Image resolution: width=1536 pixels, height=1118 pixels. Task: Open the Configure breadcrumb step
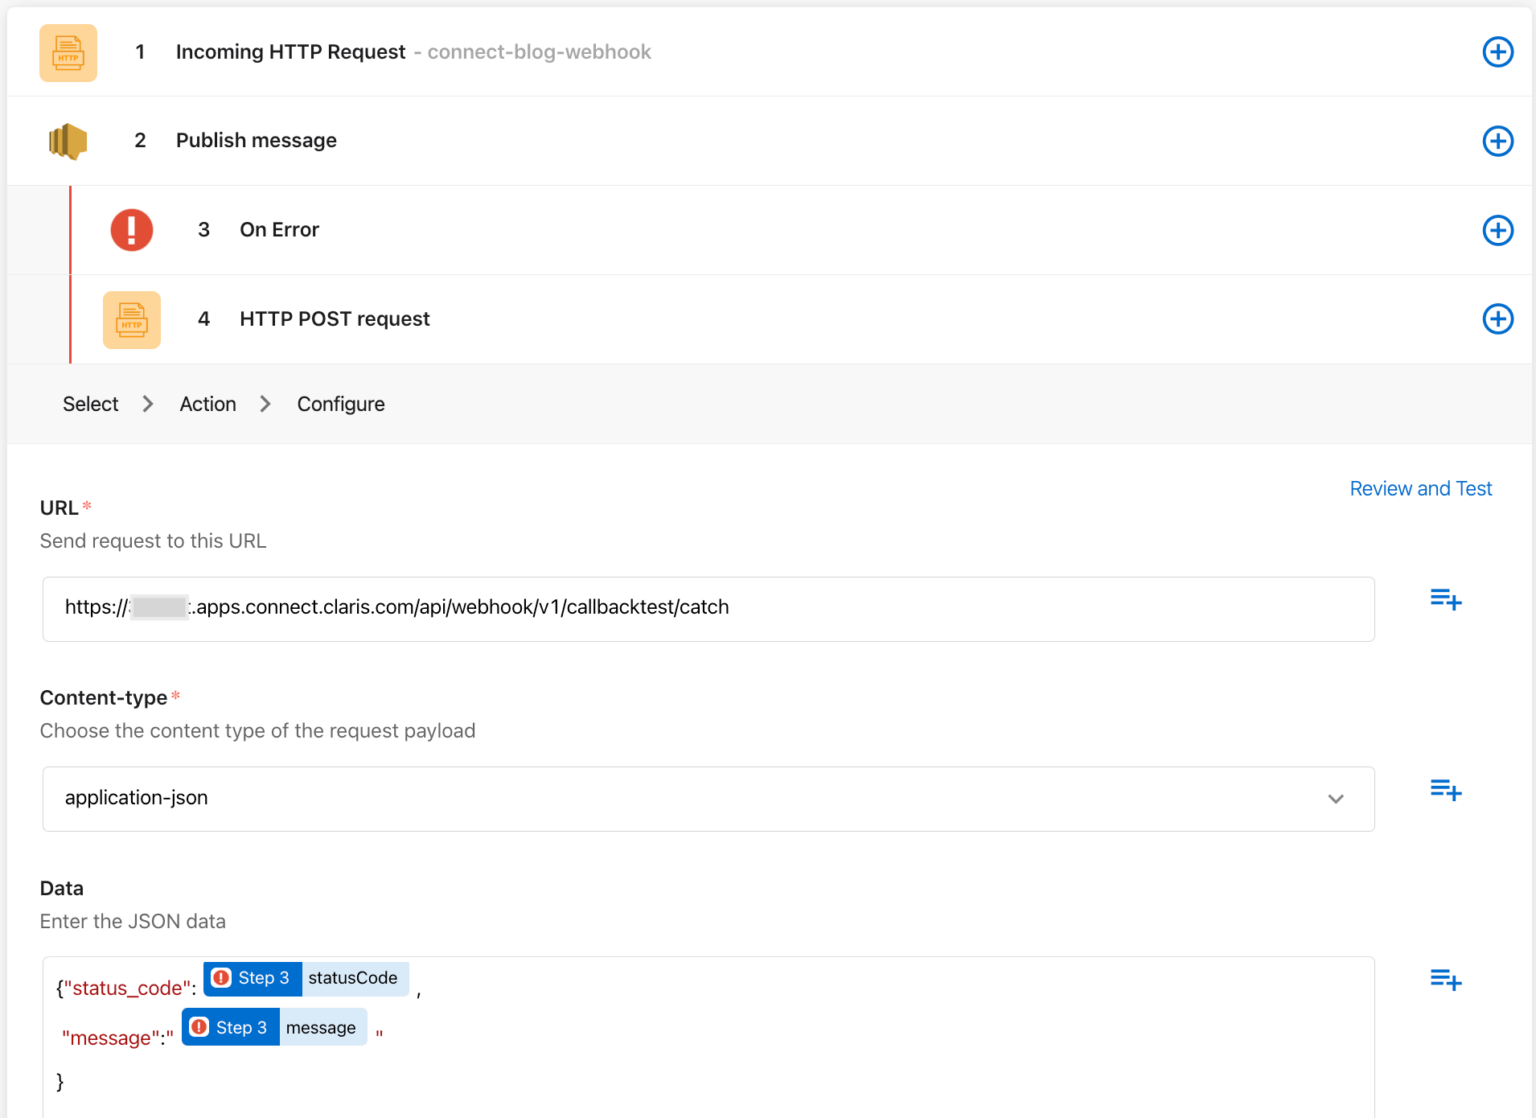tap(340, 404)
